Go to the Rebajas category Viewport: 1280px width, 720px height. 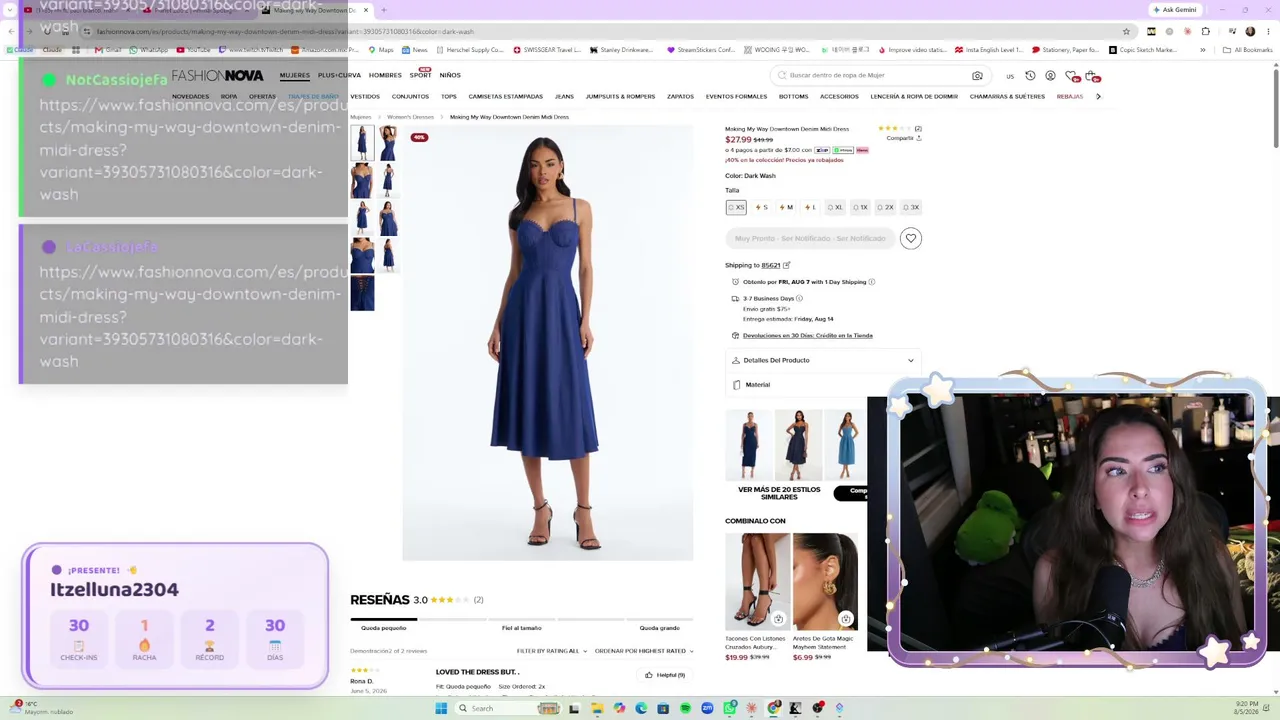click(1070, 96)
